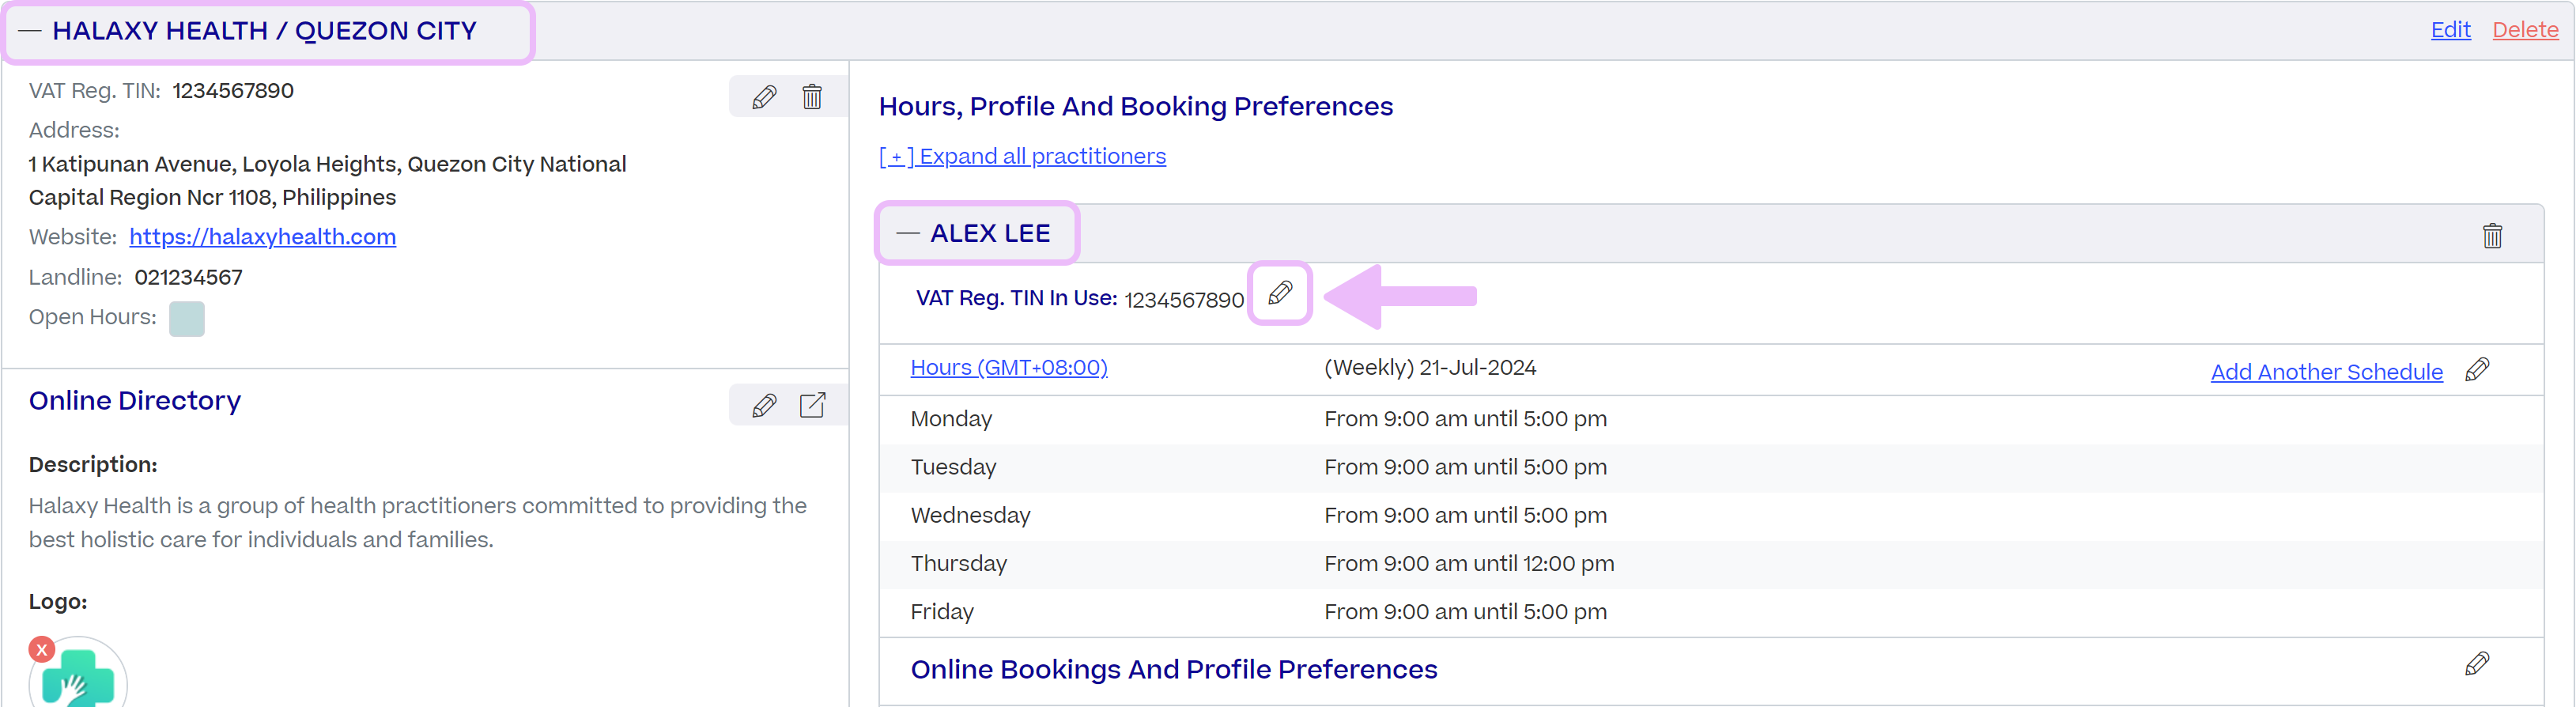Select the Monday hours row
This screenshot has width=2576, height=707.
pos(1711,419)
